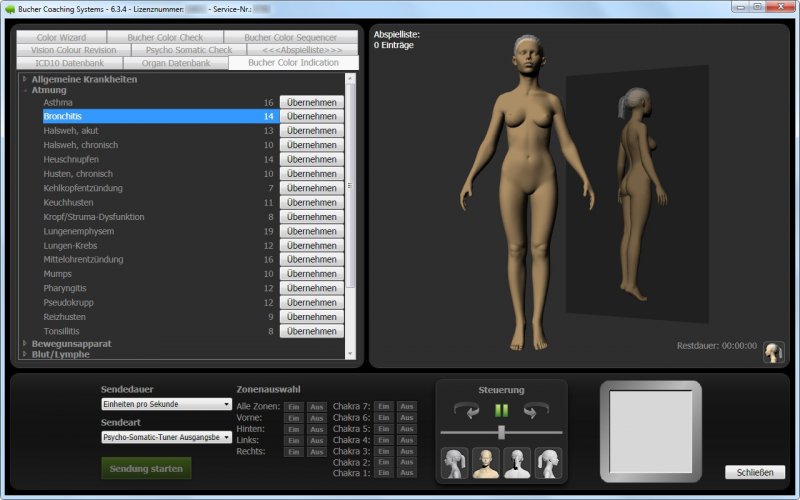This screenshot has height=500, width=800.
Task: Click Übernehmen for Heuschnupfen
Action: pyautogui.click(x=312, y=159)
